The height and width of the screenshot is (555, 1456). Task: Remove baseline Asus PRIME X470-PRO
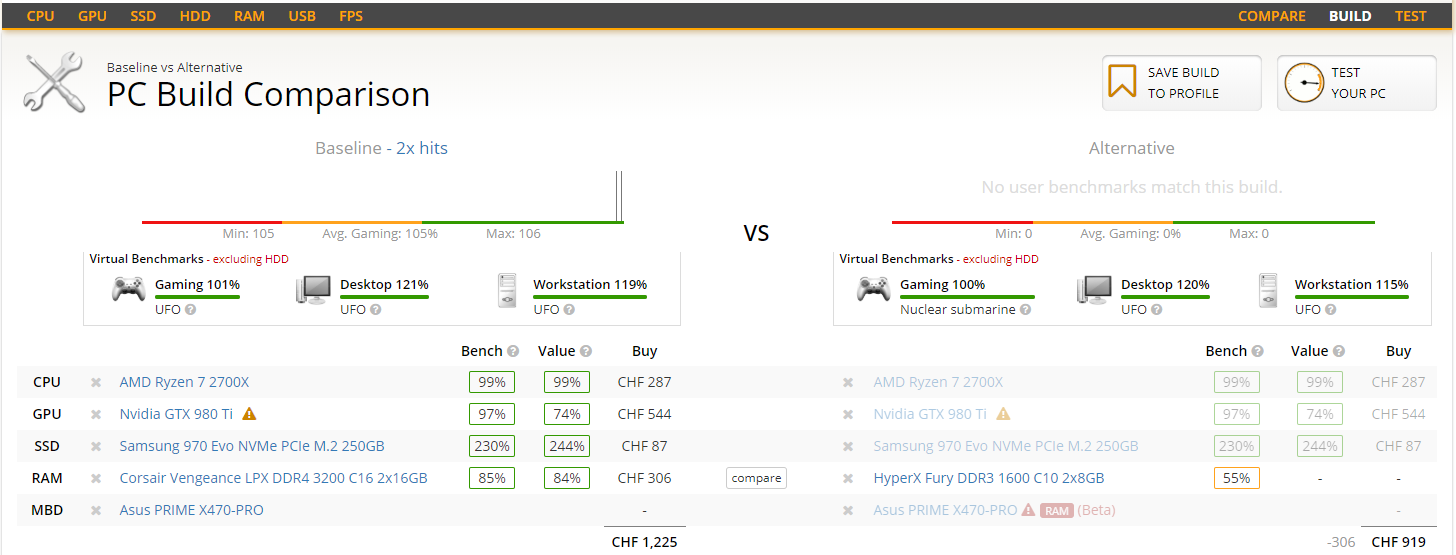point(96,511)
